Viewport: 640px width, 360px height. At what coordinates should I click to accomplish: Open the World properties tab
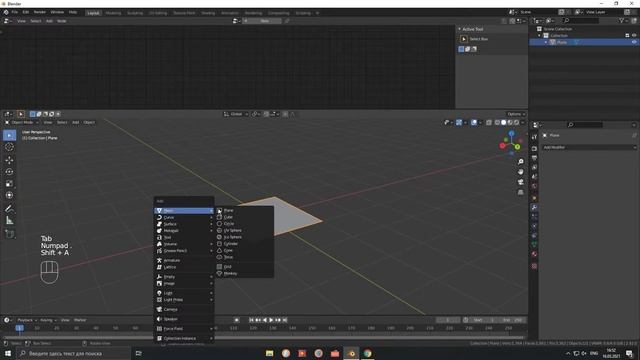click(534, 186)
